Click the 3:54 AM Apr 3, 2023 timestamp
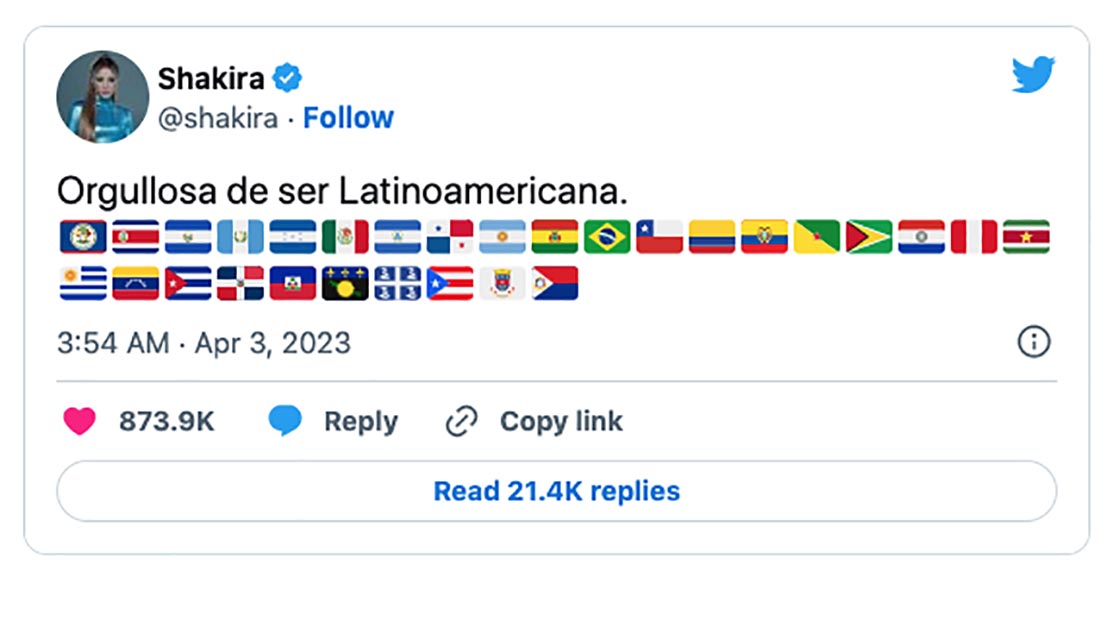This screenshot has width=1106, height=621. click(204, 343)
